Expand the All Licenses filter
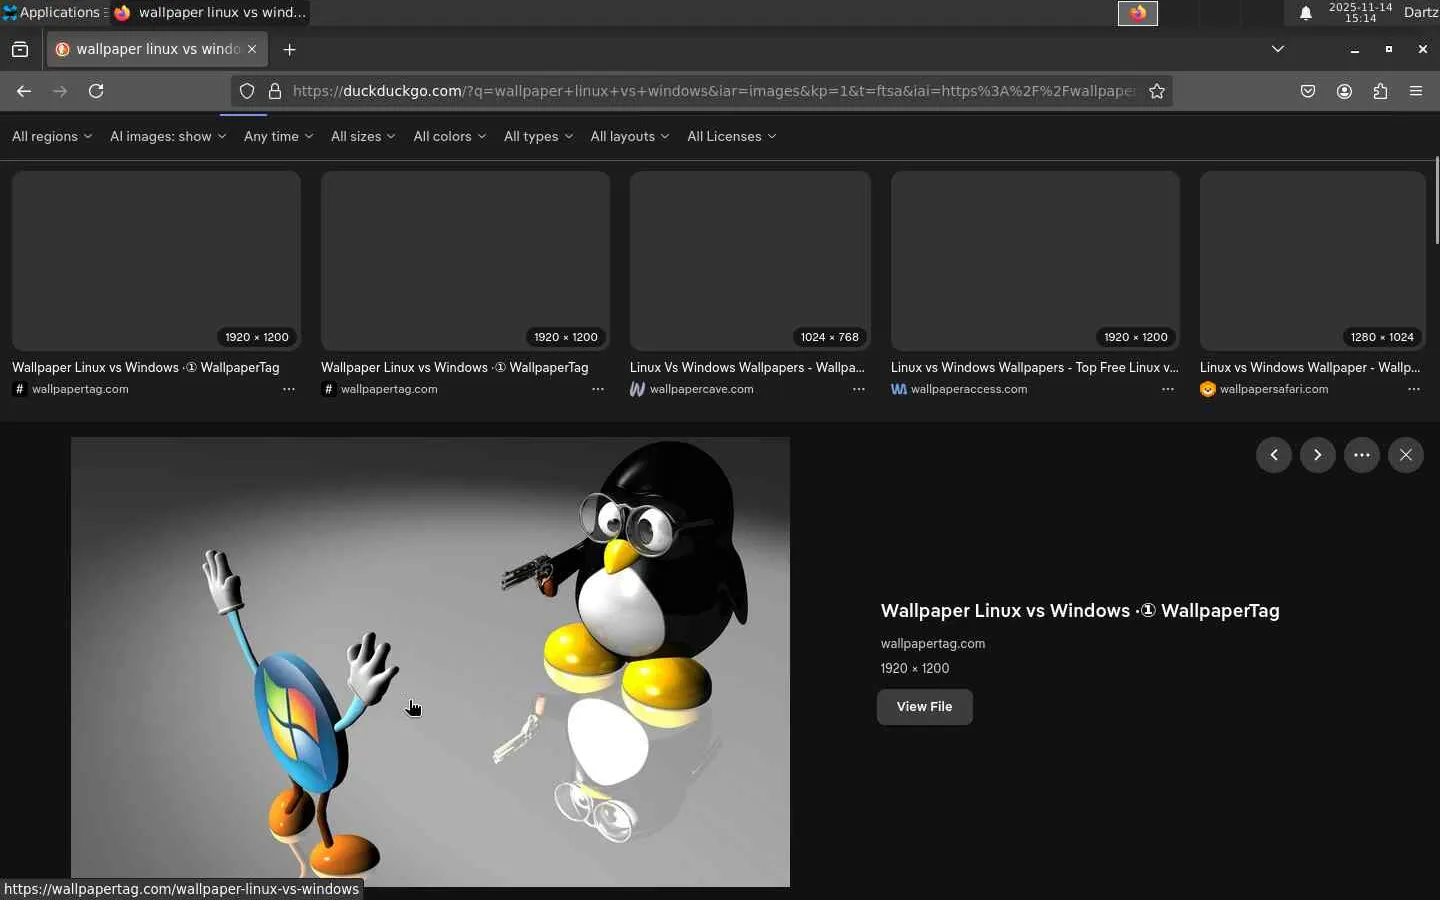This screenshot has width=1440, height=900. click(x=732, y=136)
